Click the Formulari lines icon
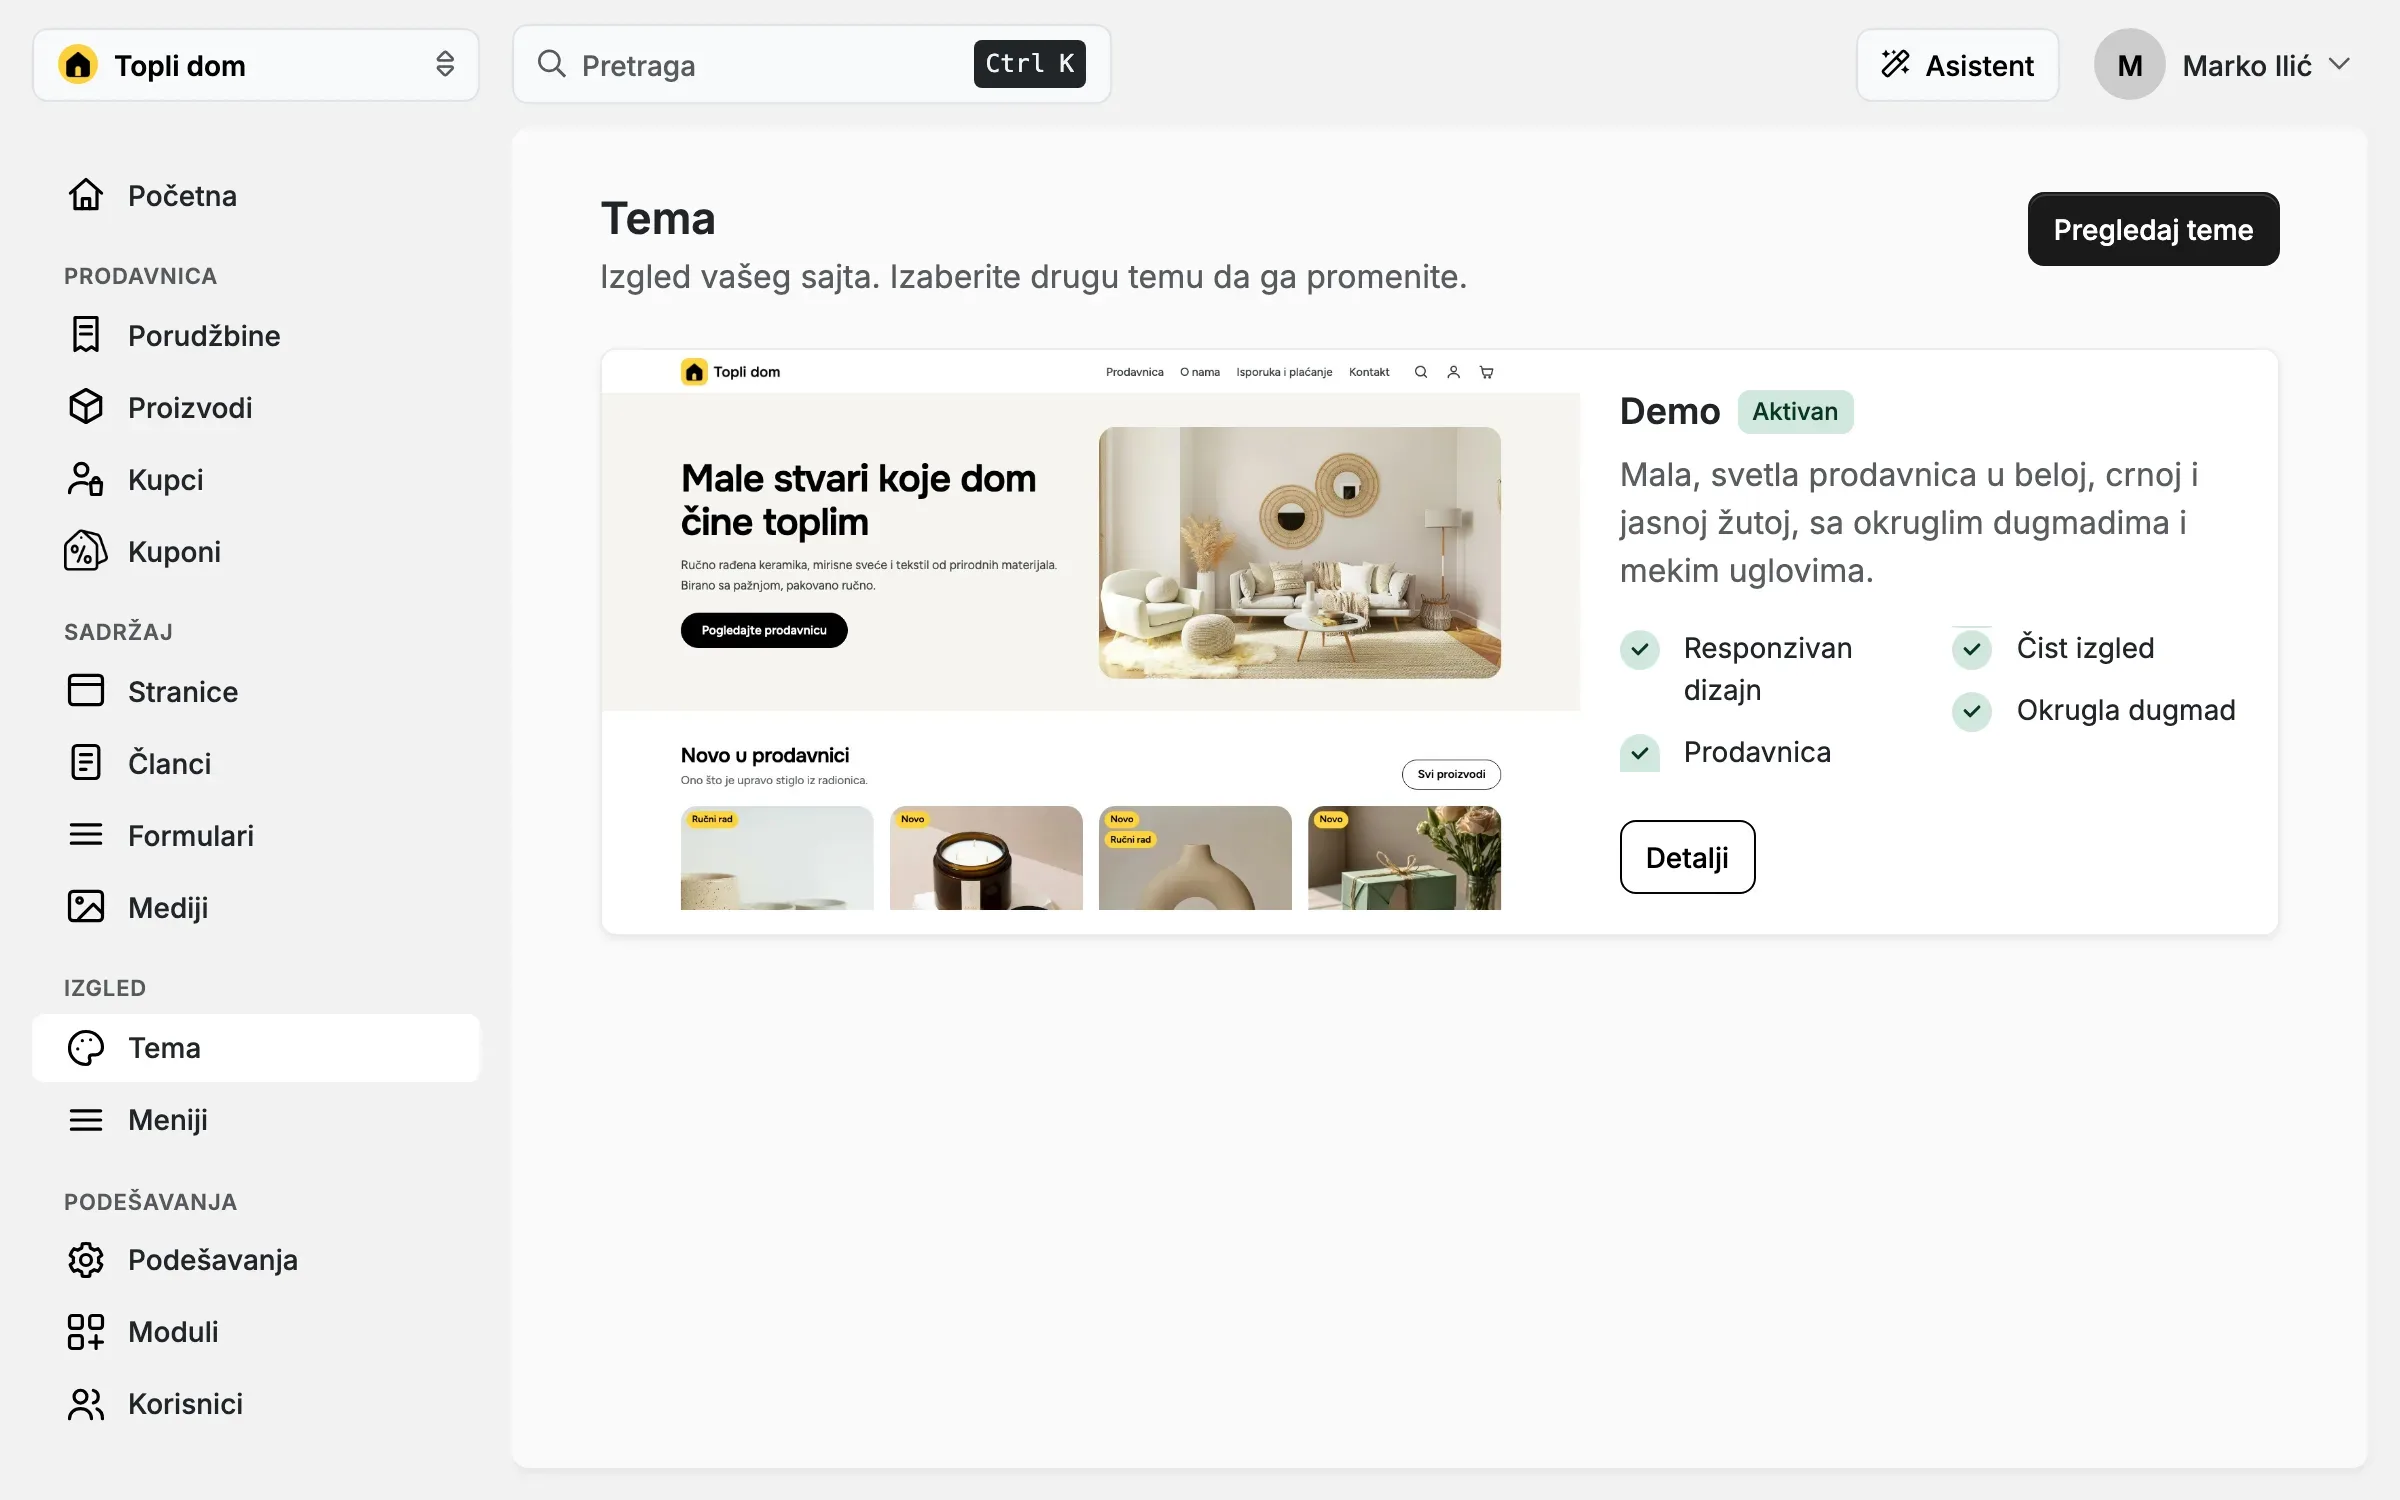The image size is (2400, 1500). [86, 835]
